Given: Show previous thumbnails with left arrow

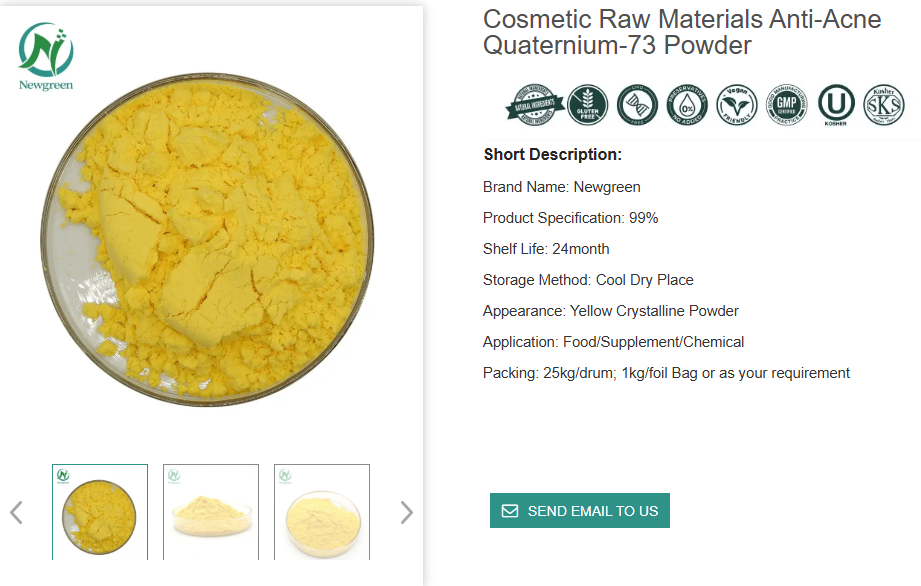Looking at the screenshot, I should (16, 513).
